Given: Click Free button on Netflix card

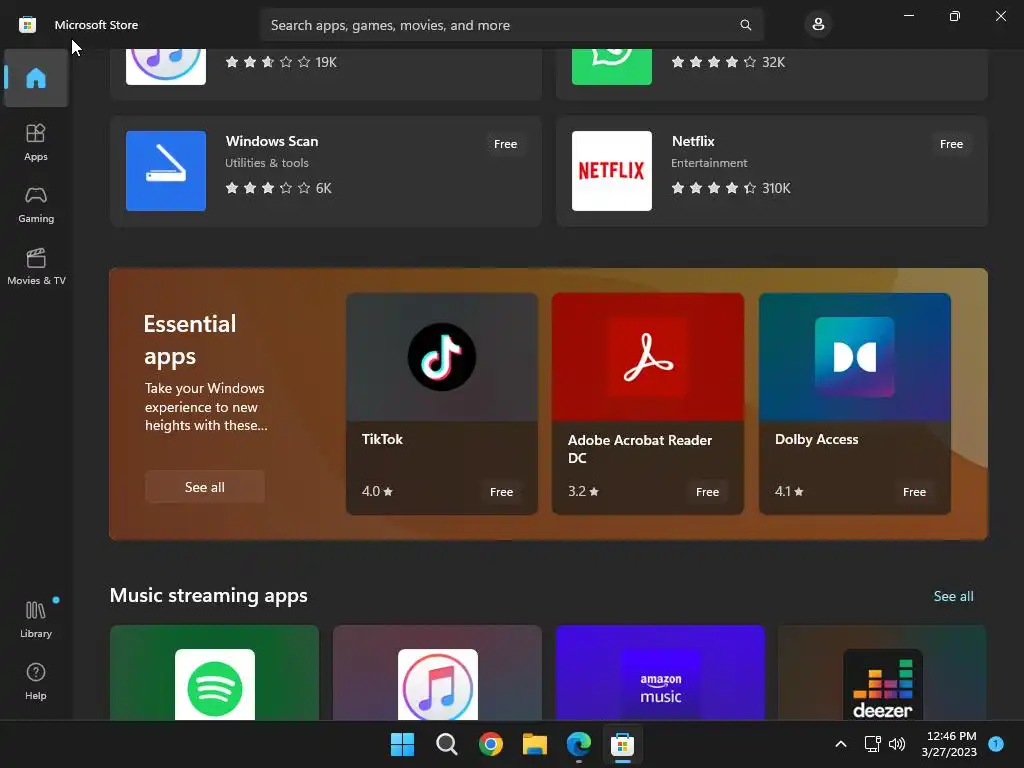Looking at the screenshot, I should (952, 144).
